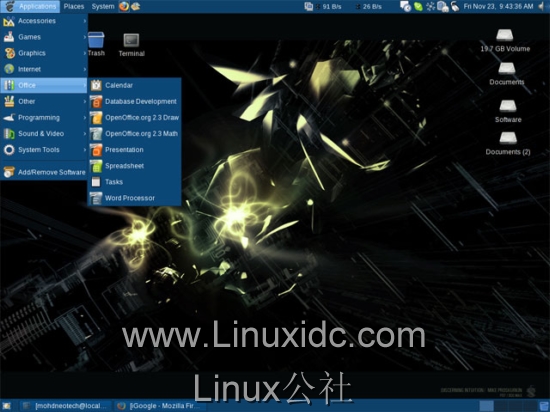Open the Places menu
The image size is (550, 412).
click(74, 6)
